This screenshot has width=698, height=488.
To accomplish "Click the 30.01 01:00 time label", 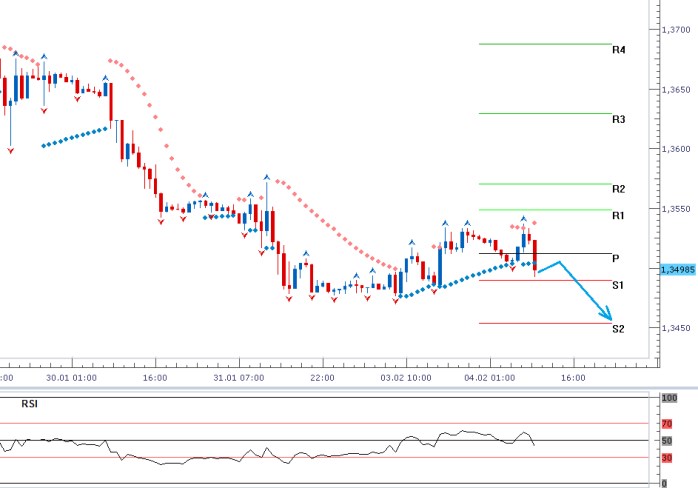I will pos(71,378).
